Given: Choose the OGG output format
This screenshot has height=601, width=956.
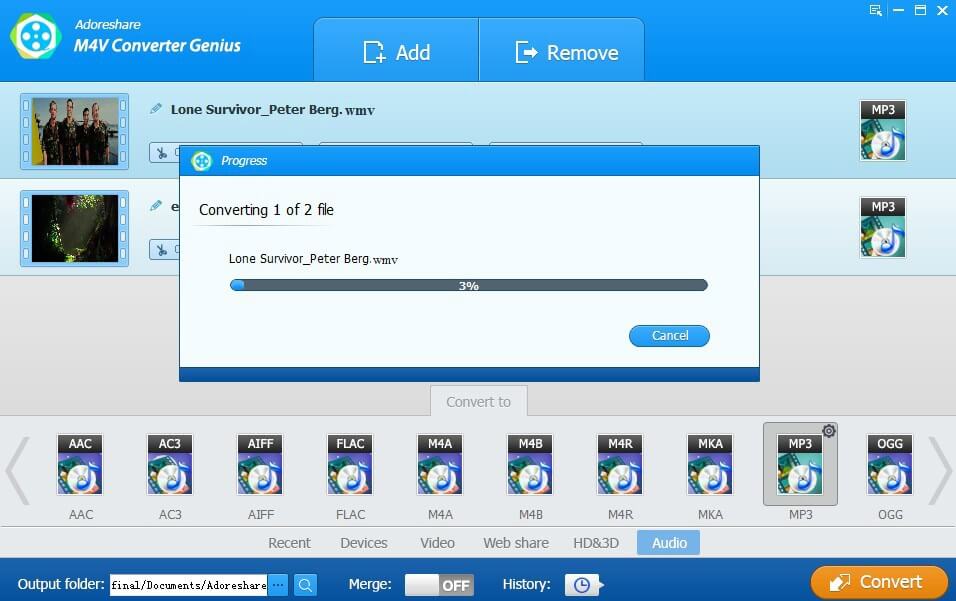Looking at the screenshot, I should (890, 464).
